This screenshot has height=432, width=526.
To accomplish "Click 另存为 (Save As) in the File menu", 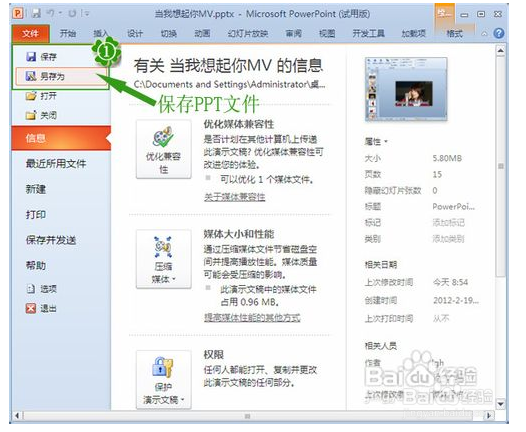I will [61, 76].
